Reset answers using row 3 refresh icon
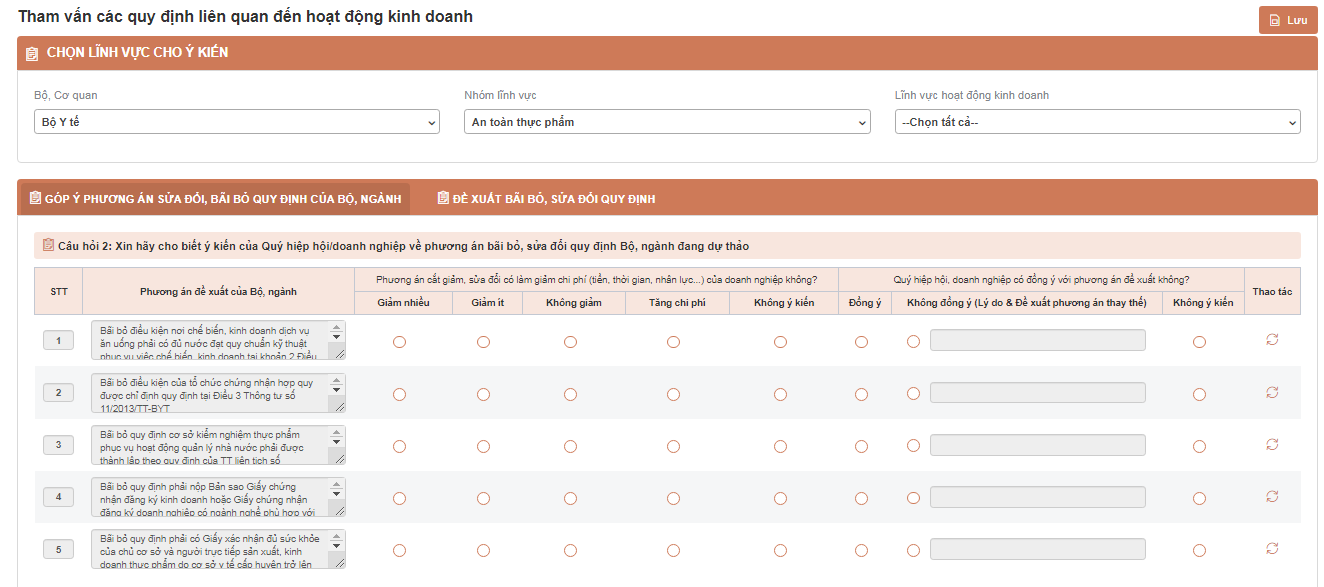Viewport: 1324px width, 587px height. (1272, 444)
